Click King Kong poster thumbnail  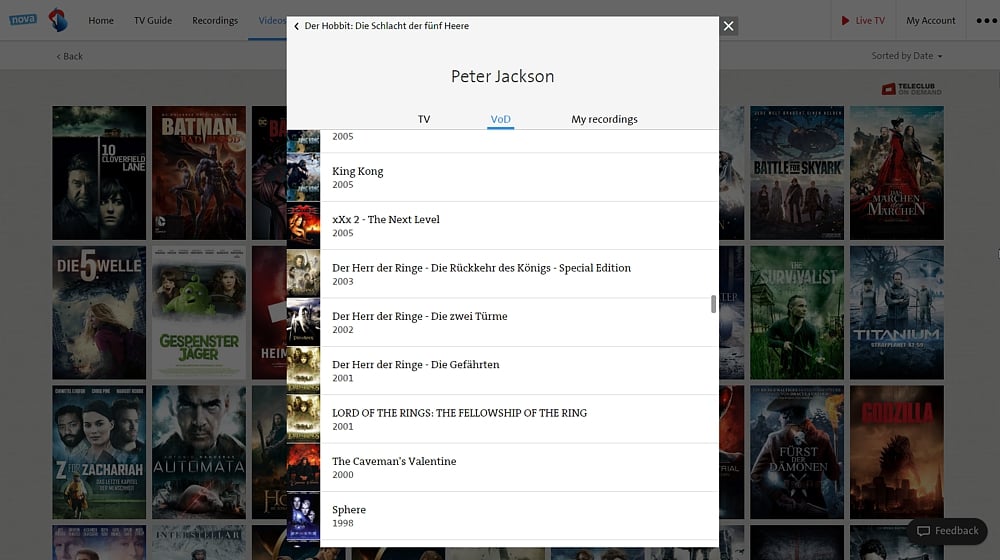point(304,177)
